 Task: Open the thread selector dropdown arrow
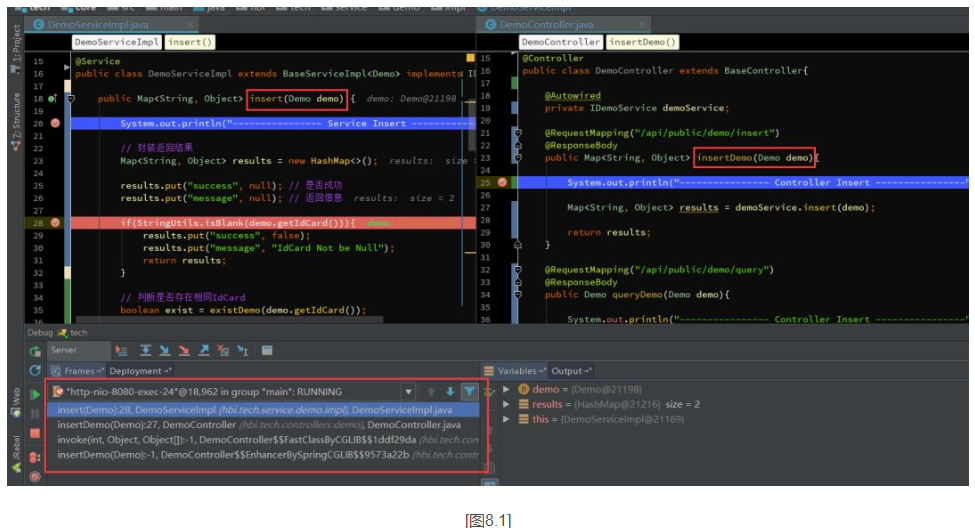click(409, 392)
